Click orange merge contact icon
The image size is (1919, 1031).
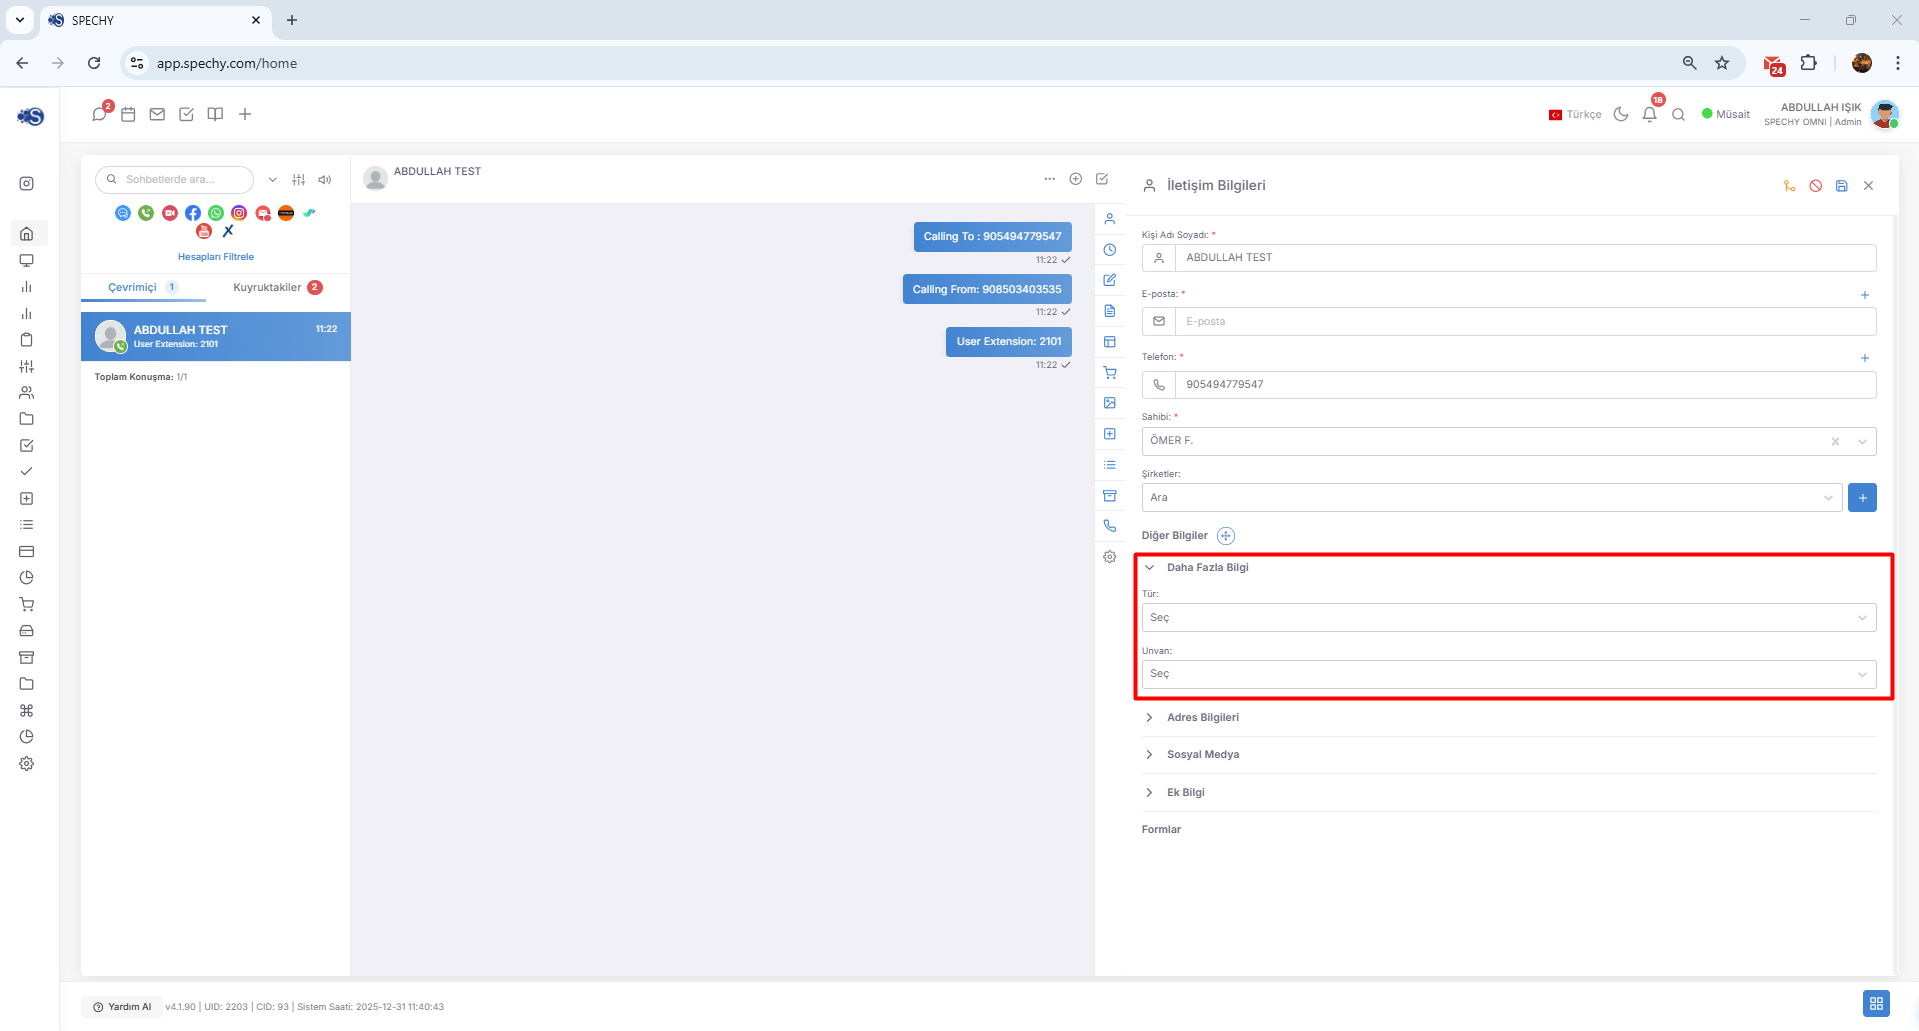[1790, 186]
